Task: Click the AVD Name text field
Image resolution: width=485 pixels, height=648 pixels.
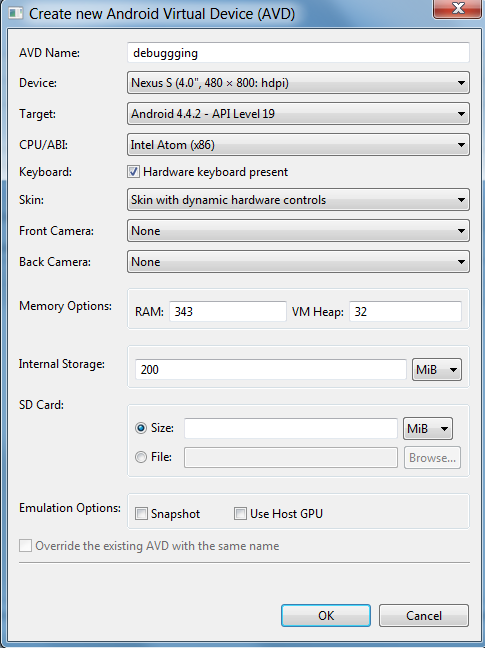Action: [298, 52]
